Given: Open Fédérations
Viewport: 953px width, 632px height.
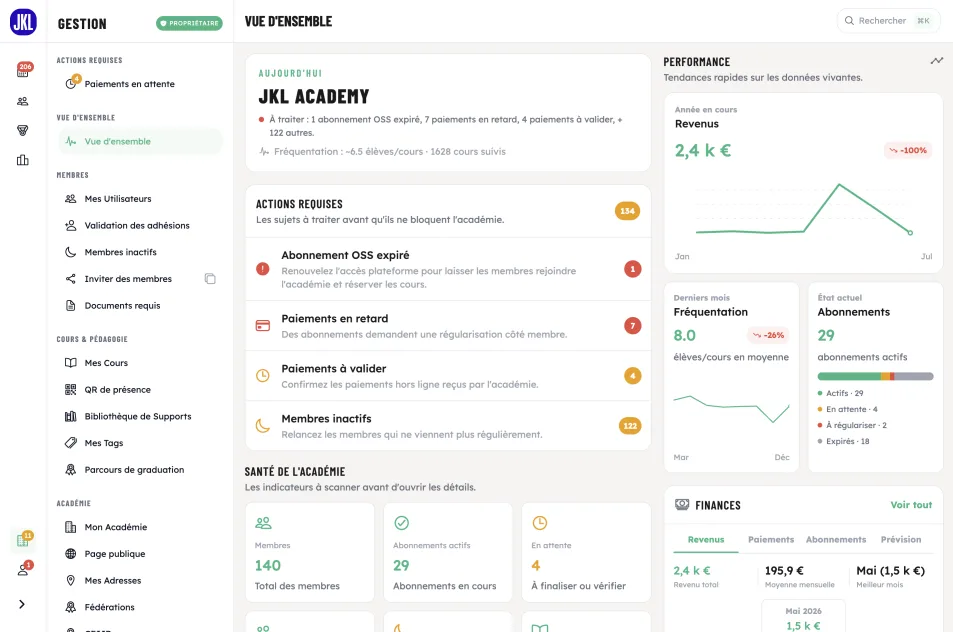Looking at the screenshot, I should 140,607.
